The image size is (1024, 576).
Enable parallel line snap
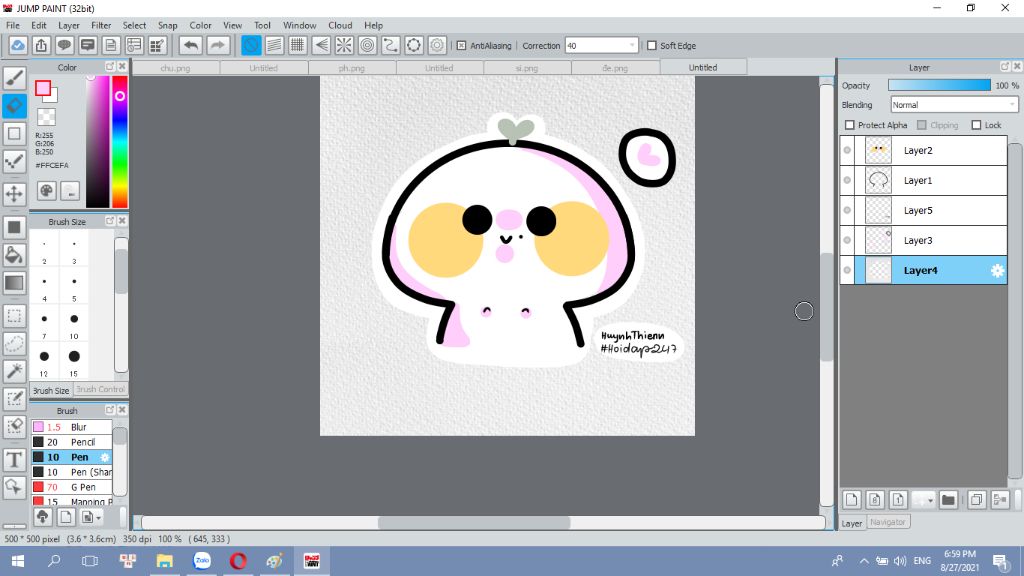[x=274, y=45]
